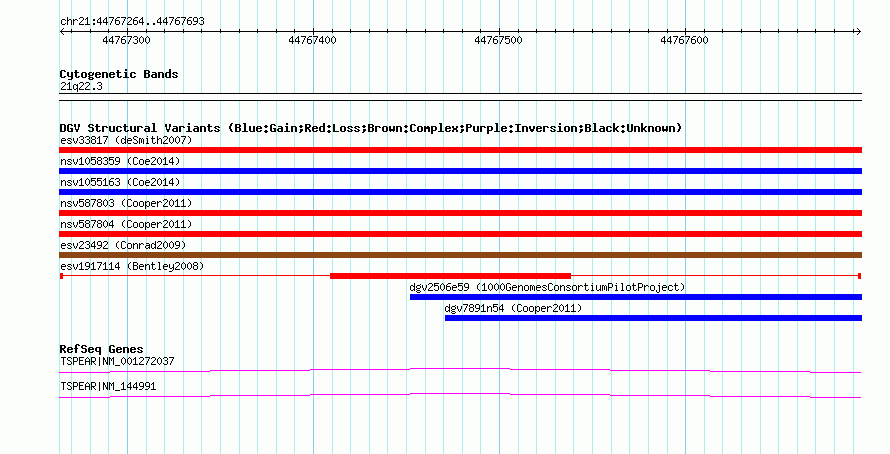Open the nsv587803 (Cooper2011) label

126,203
